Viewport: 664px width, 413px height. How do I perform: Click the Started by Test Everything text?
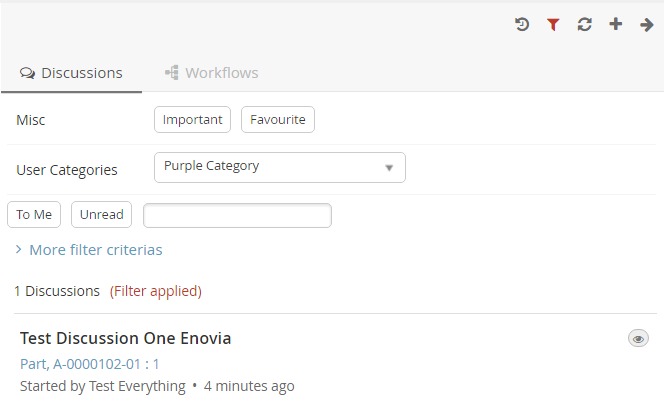pos(102,385)
